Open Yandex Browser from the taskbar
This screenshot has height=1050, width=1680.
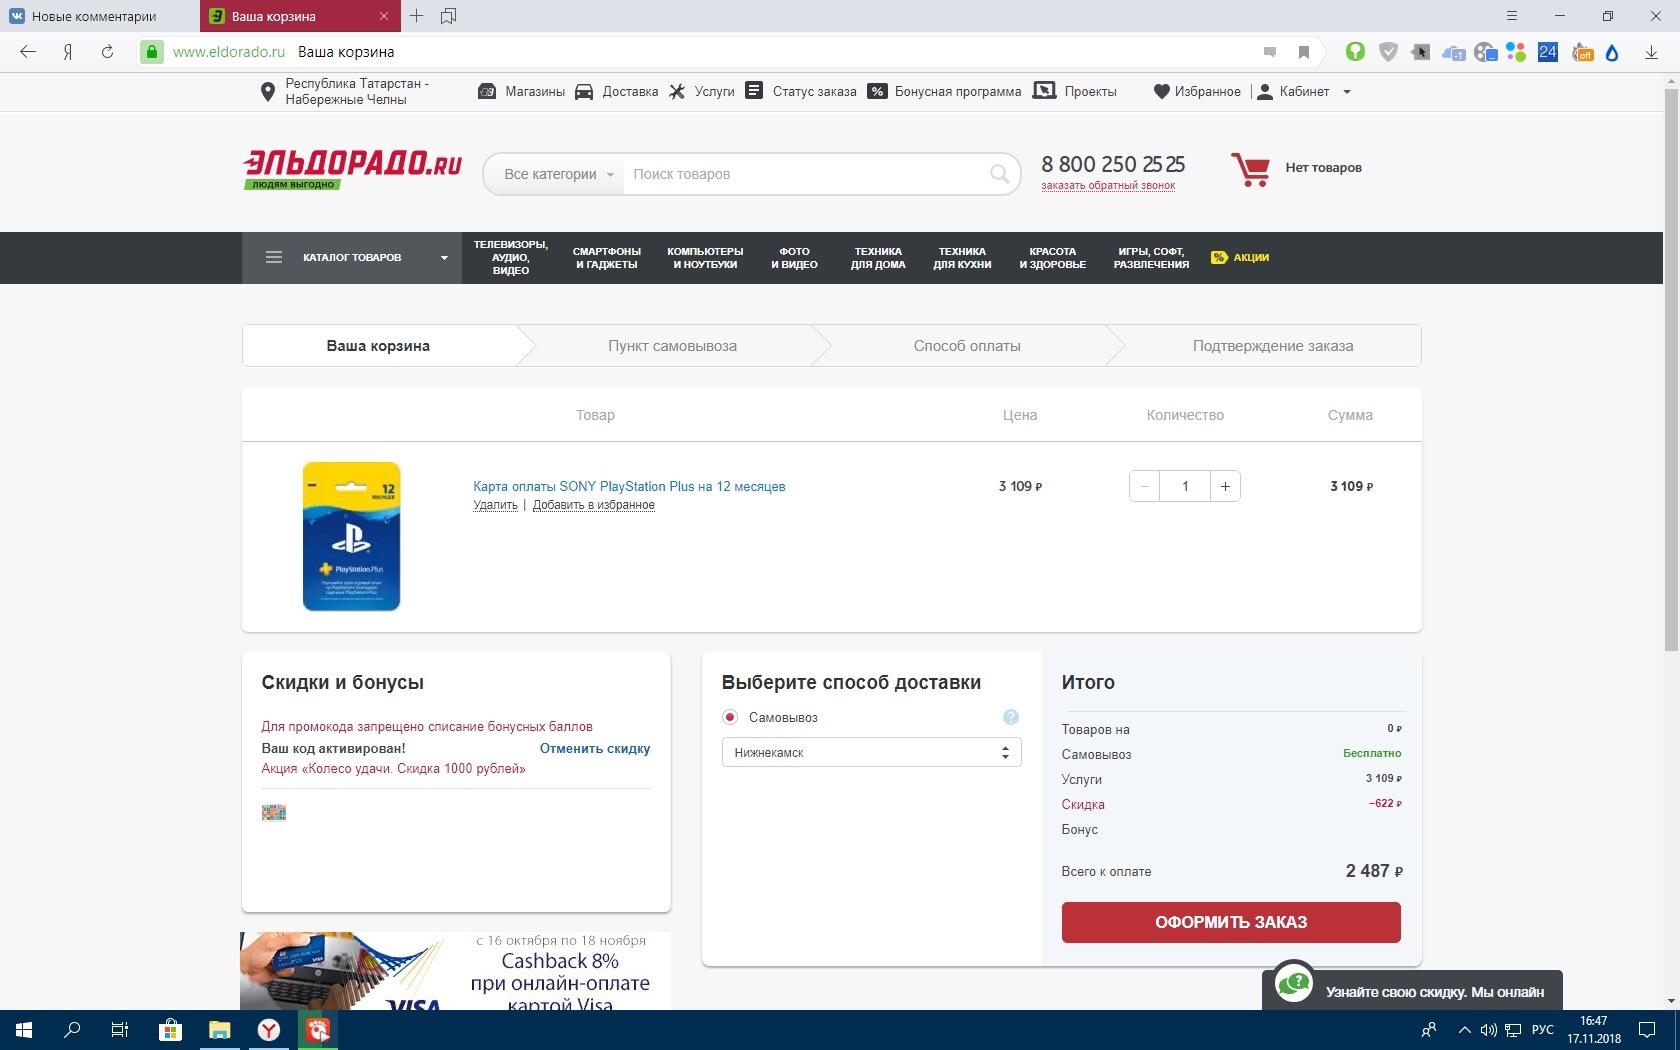pyautogui.click(x=269, y=1030)
